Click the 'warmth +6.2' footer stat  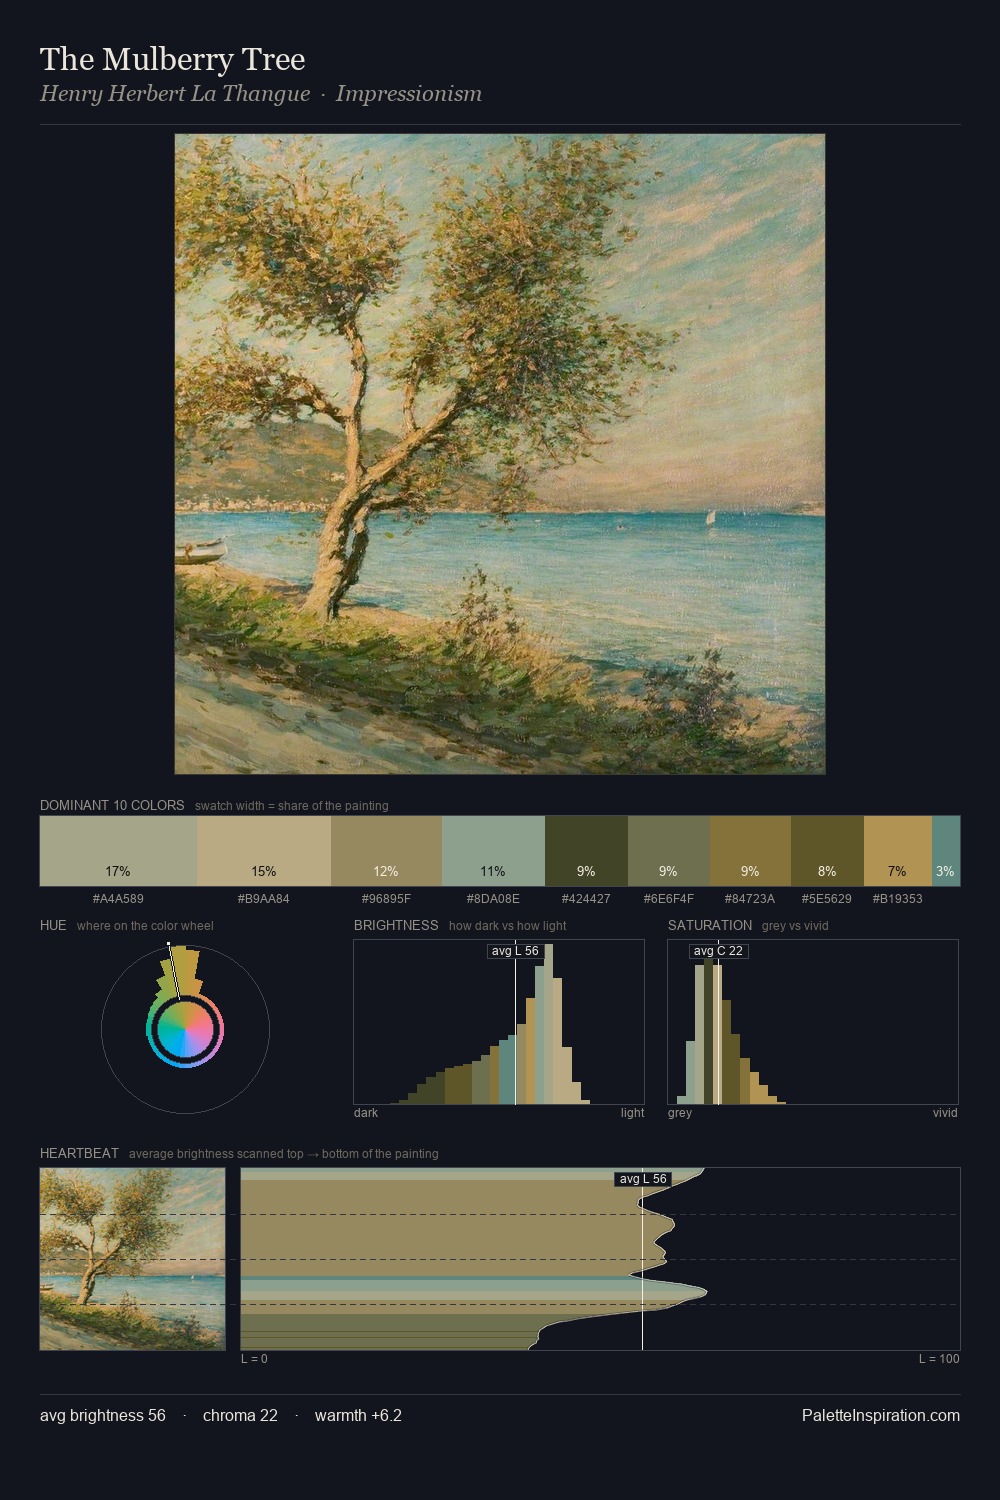click(358, 1415)
